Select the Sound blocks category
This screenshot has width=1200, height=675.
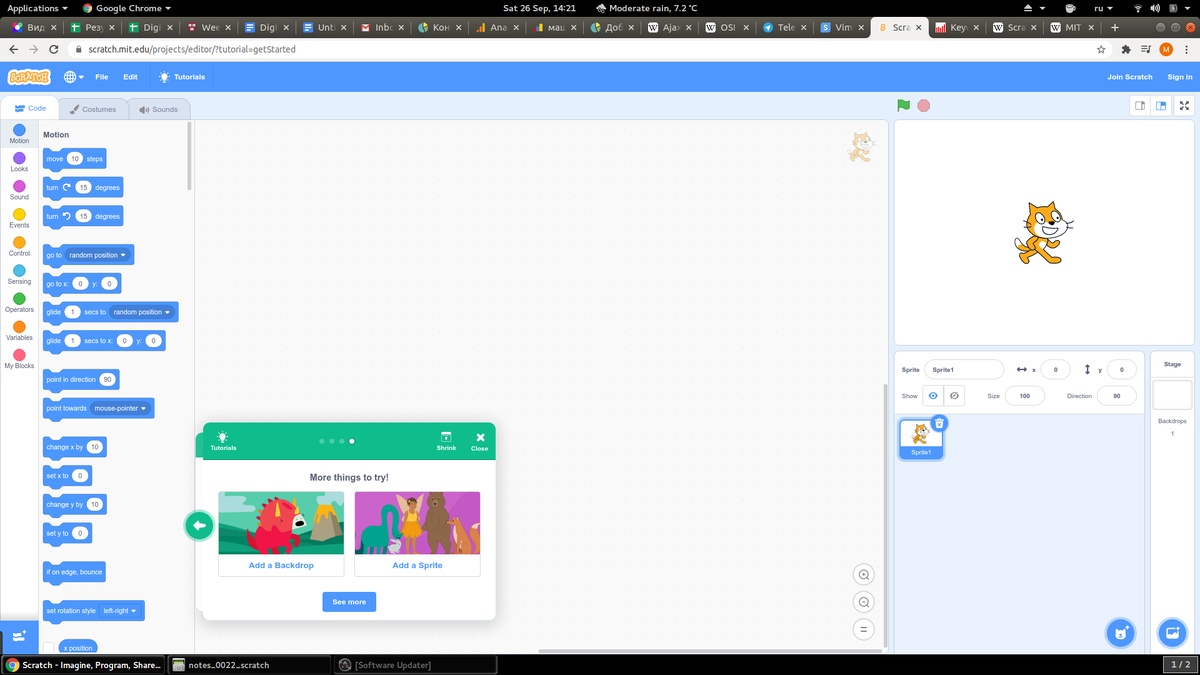[x=19, y=190]
